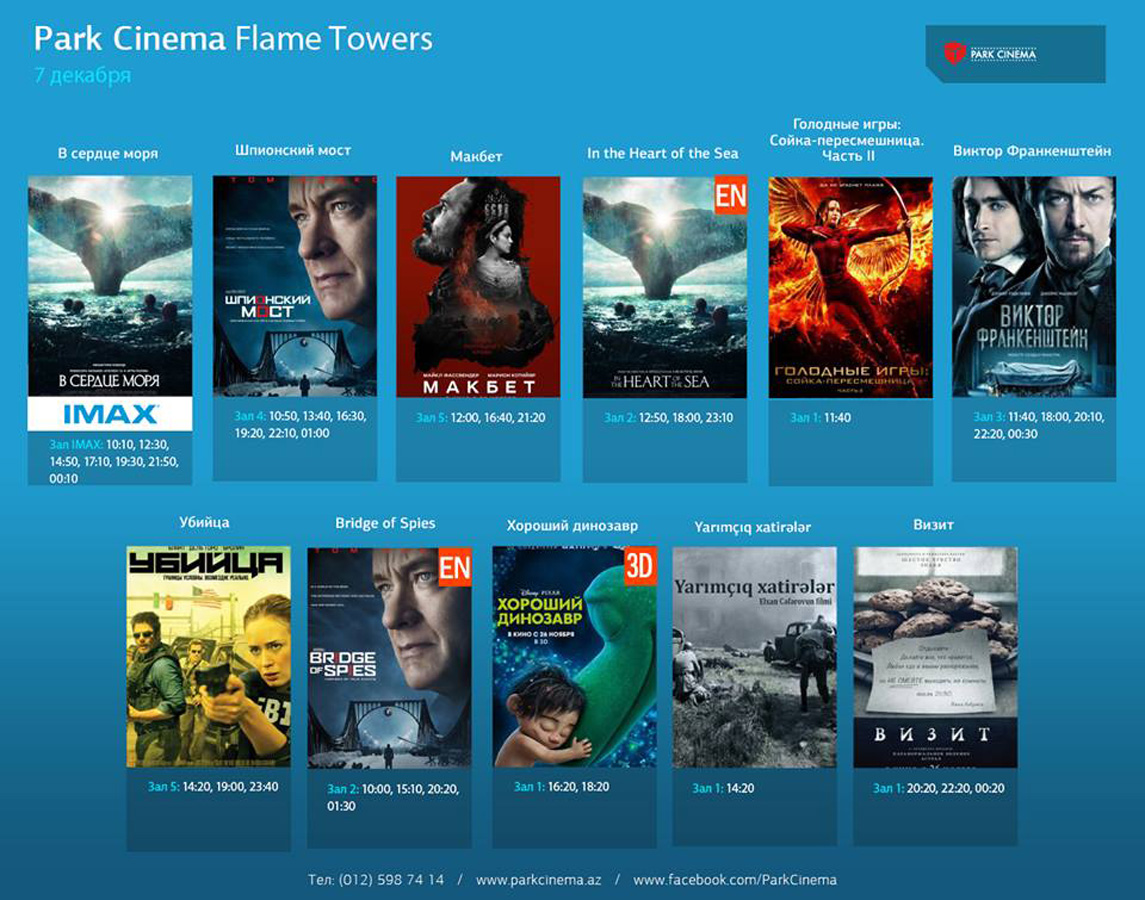
Task: Click the title Виктор Франкенштейн above poster
Action: pos(1032,151)
